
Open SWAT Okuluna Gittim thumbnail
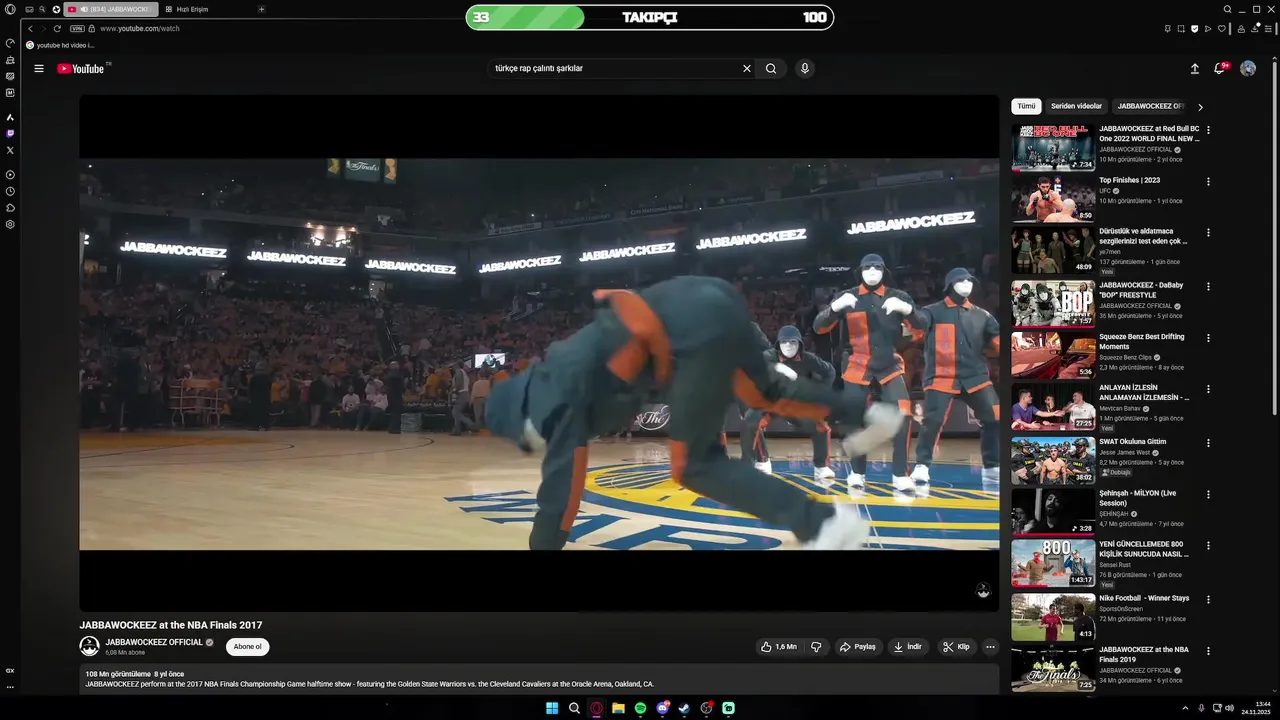pos(1053,460)
